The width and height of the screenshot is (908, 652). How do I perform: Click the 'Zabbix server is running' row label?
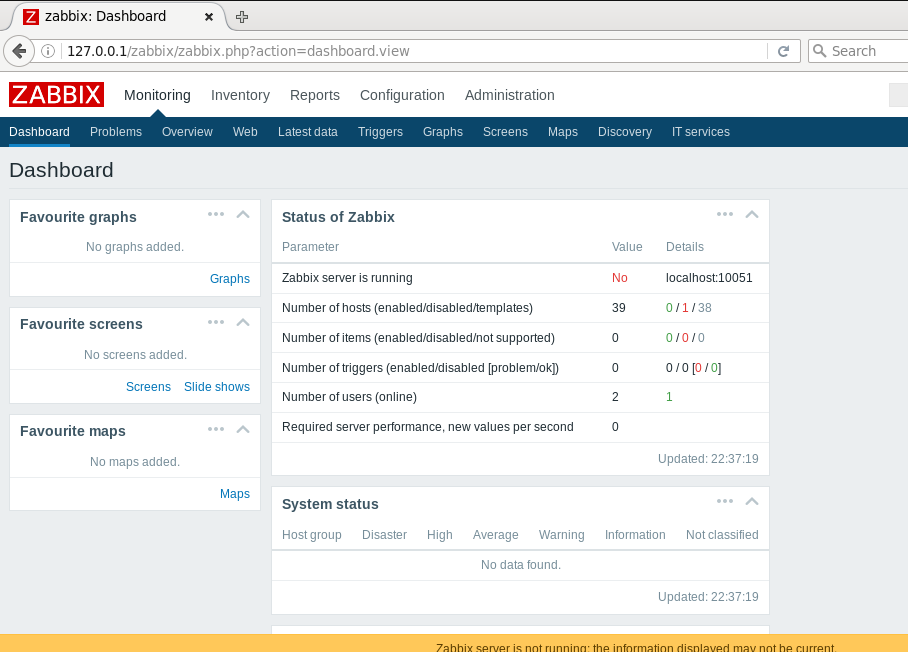[x=347, y=278]
